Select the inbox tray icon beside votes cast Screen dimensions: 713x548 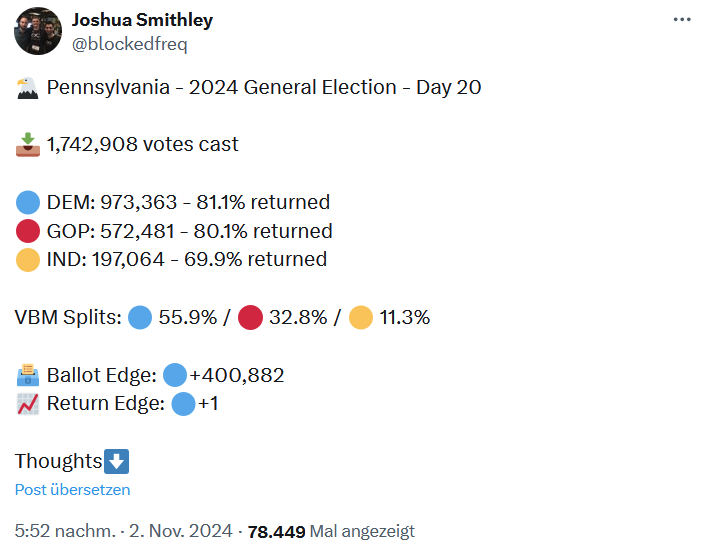click(28, 145)
